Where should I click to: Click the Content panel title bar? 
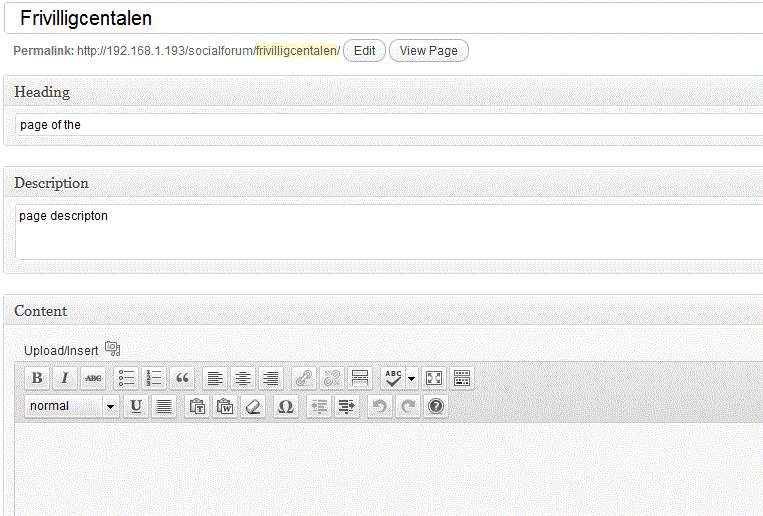click(383, 311)
